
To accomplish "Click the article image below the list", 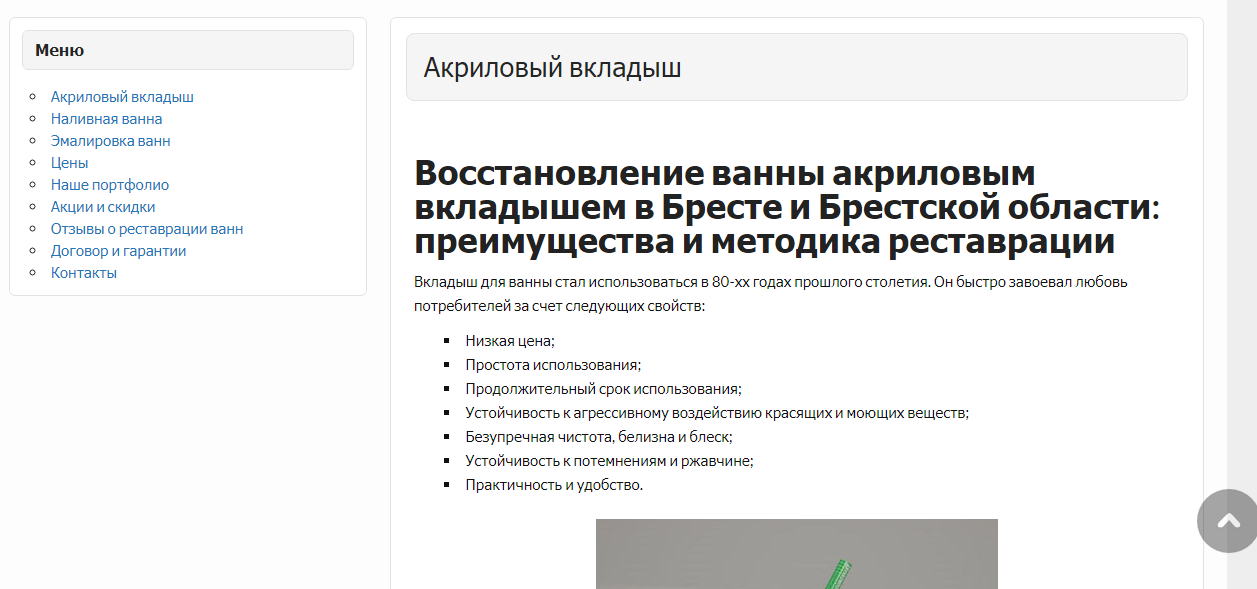I will (797, 554).
